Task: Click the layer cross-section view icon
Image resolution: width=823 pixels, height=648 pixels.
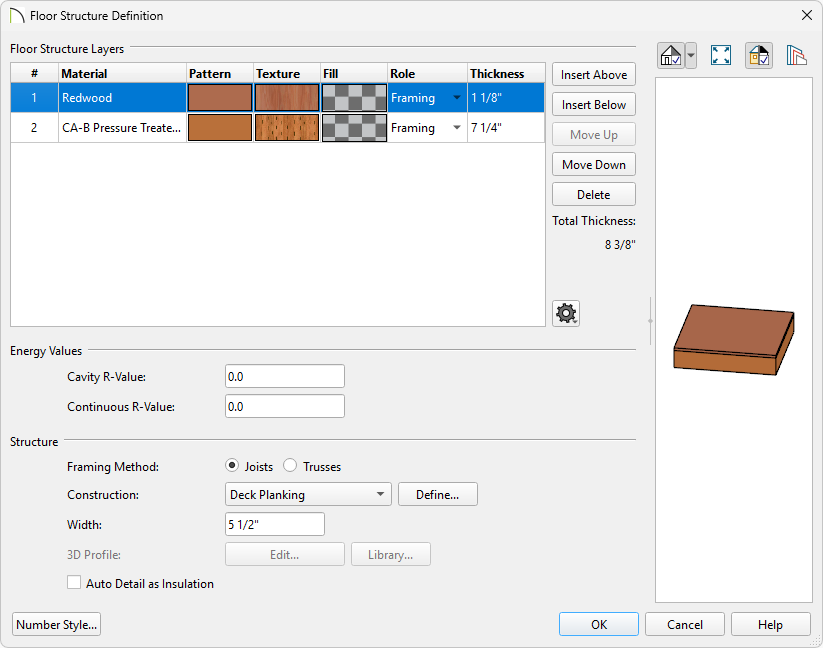Action: coord(796,55)
